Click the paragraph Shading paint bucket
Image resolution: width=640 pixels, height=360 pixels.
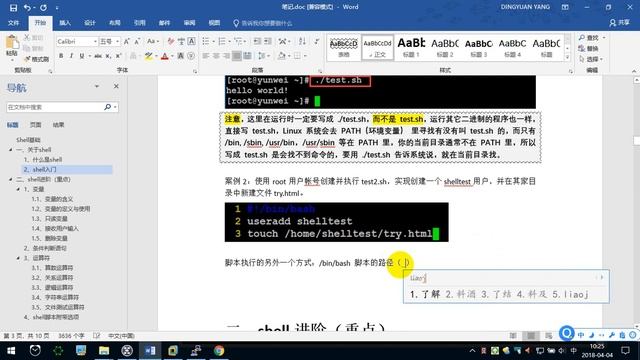tap(282, 56)
